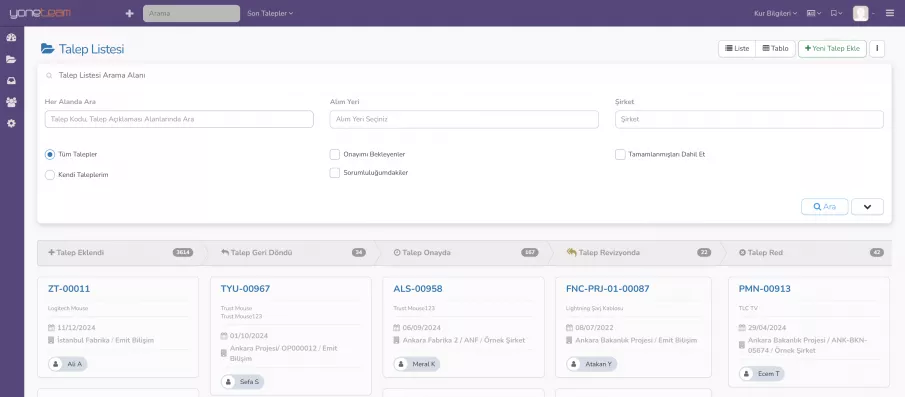Select the Kendi Taleplerim radio button
Image resolution: width=905 pixels, height=397 pixels.
pos(50,175)
